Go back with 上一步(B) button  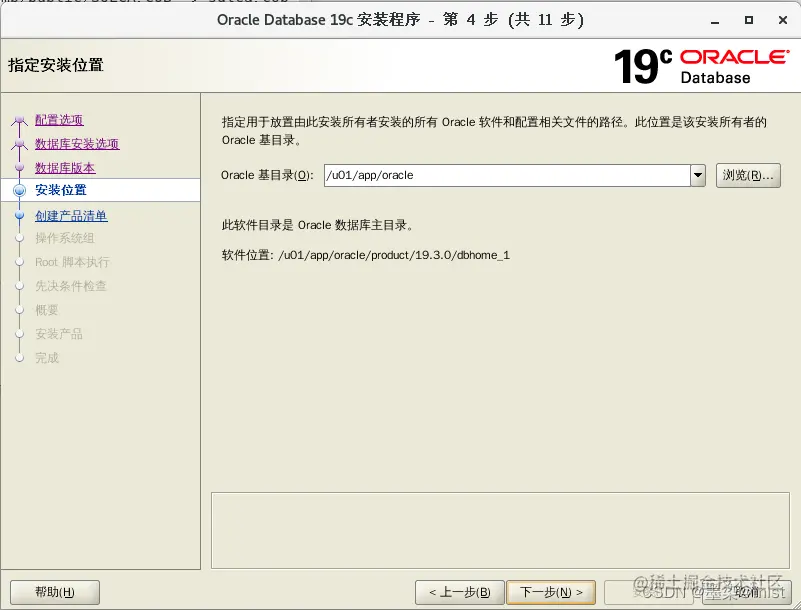point(460,592)
